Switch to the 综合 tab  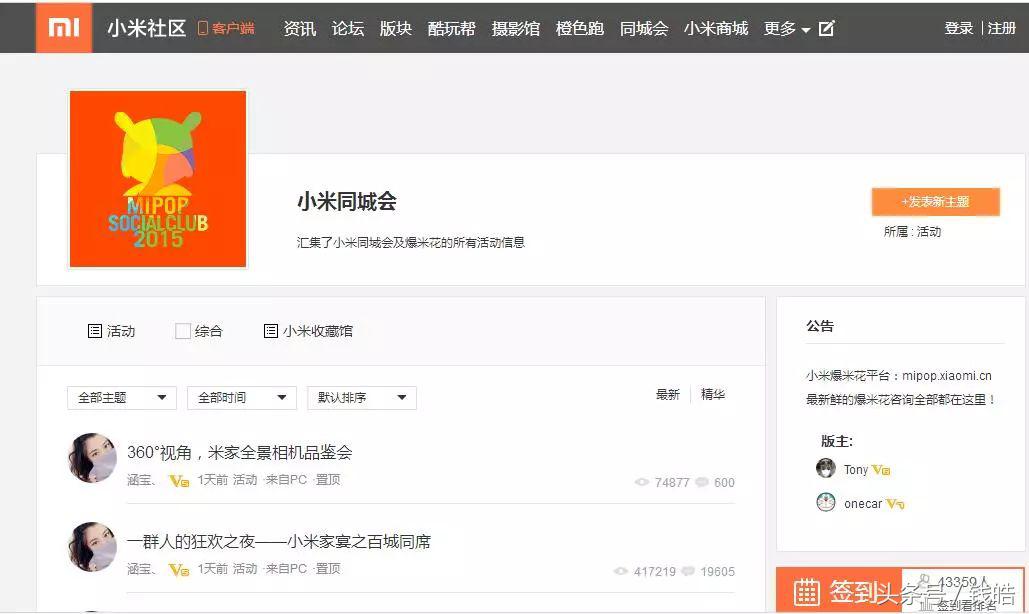[x=200, y=331]
